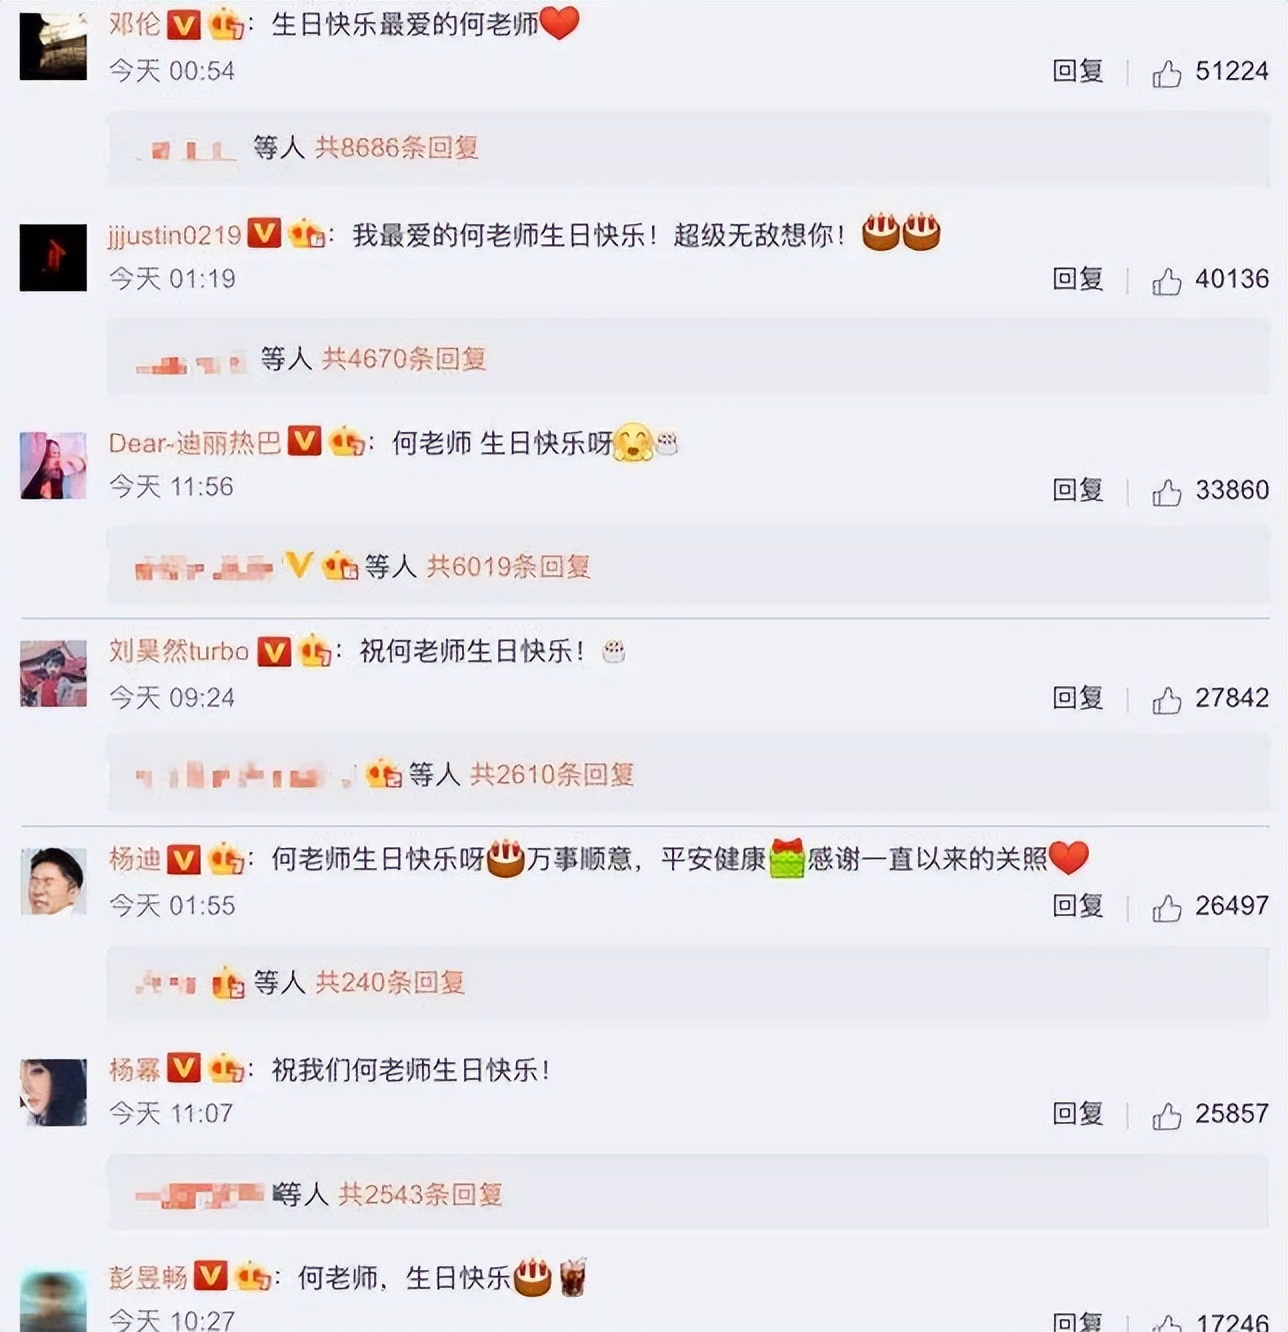Expand the 共8686条回复 replies
Image resolution: width=1288 pixels, height=1332 pixels.
click(x=397, y=148)
